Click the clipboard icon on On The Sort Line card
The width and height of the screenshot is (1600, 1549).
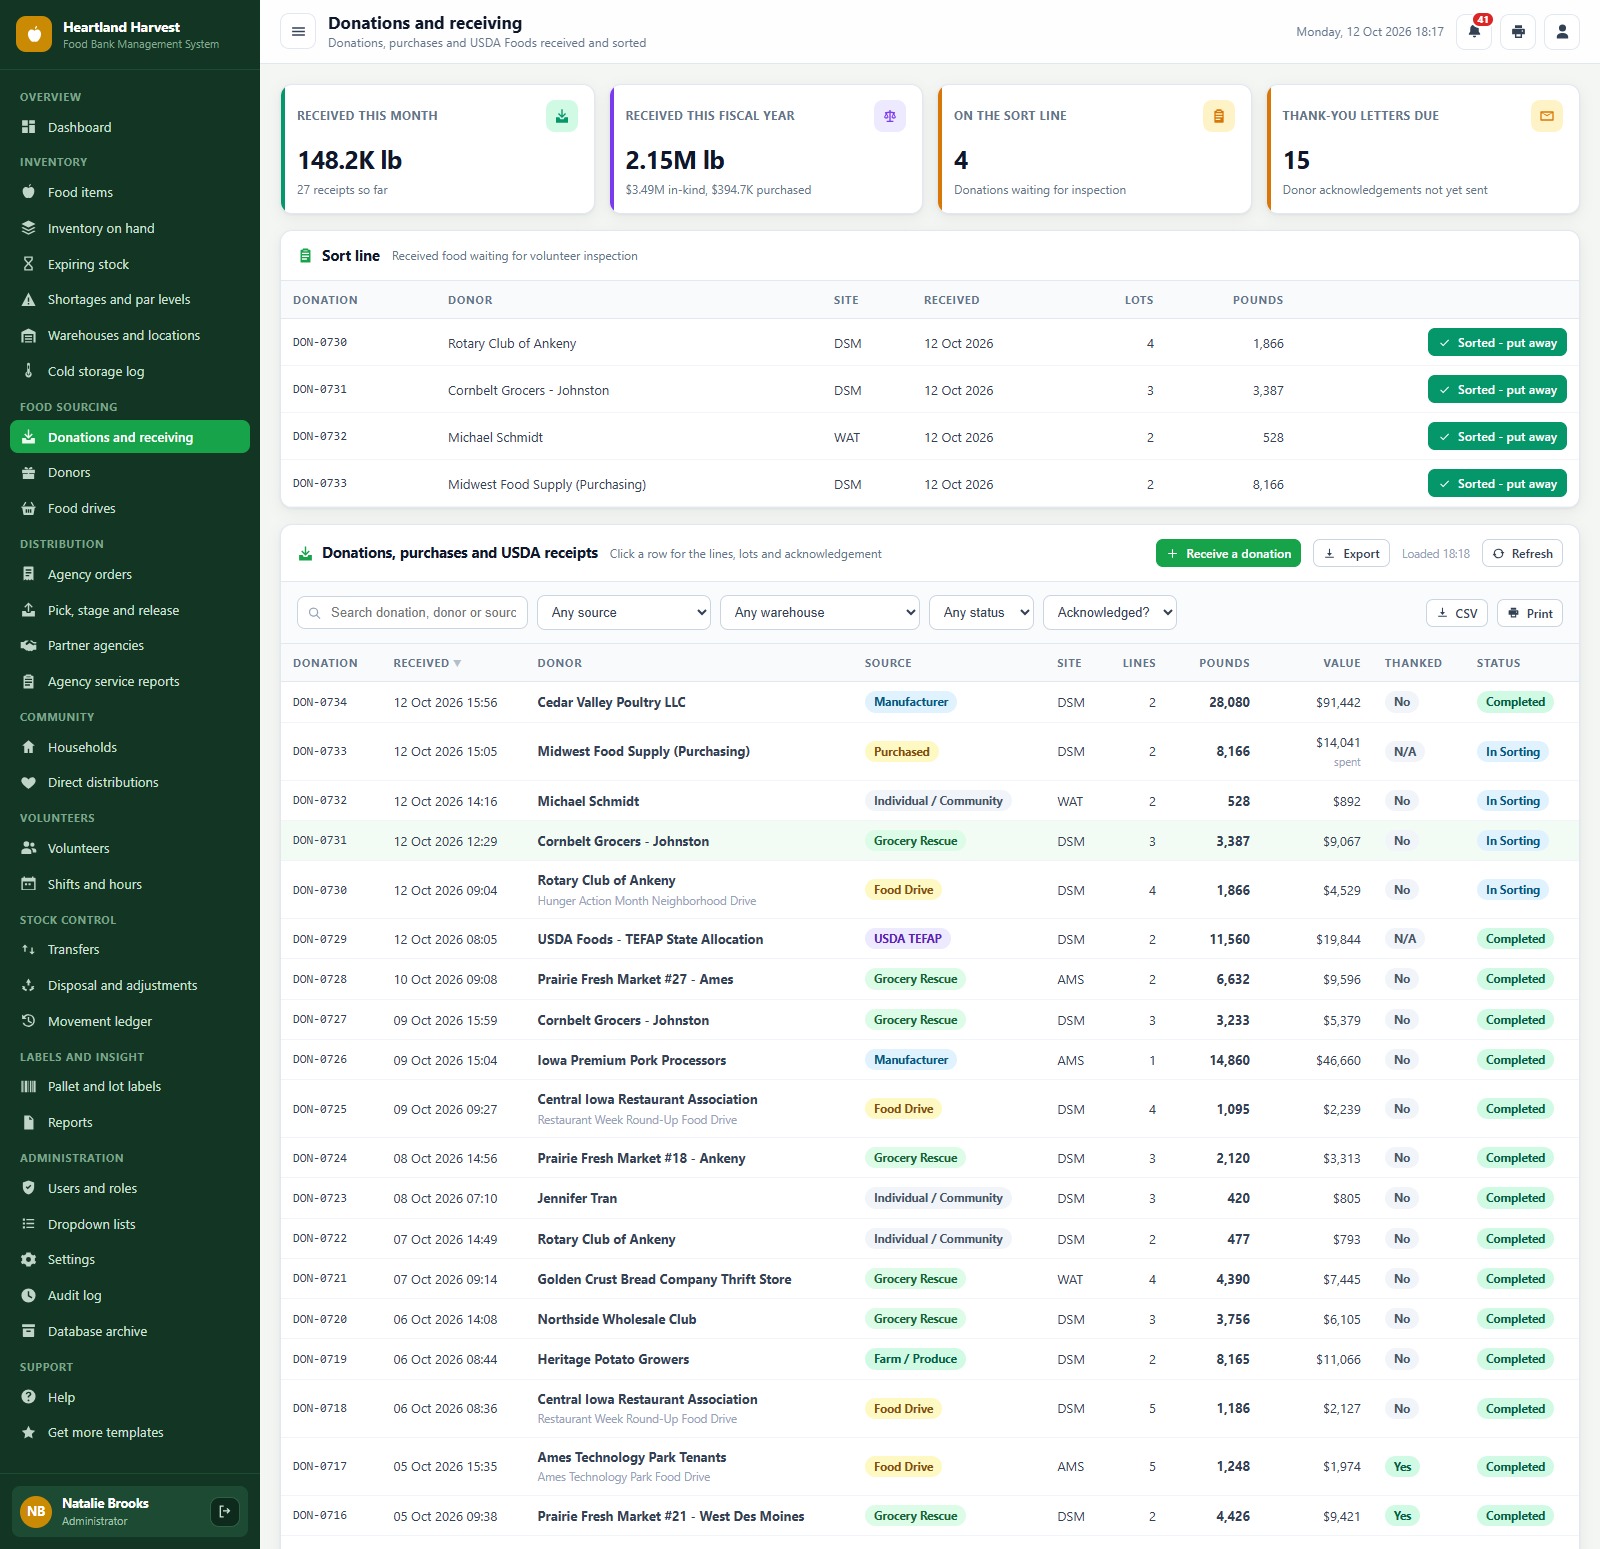(x=1219, y=116)
